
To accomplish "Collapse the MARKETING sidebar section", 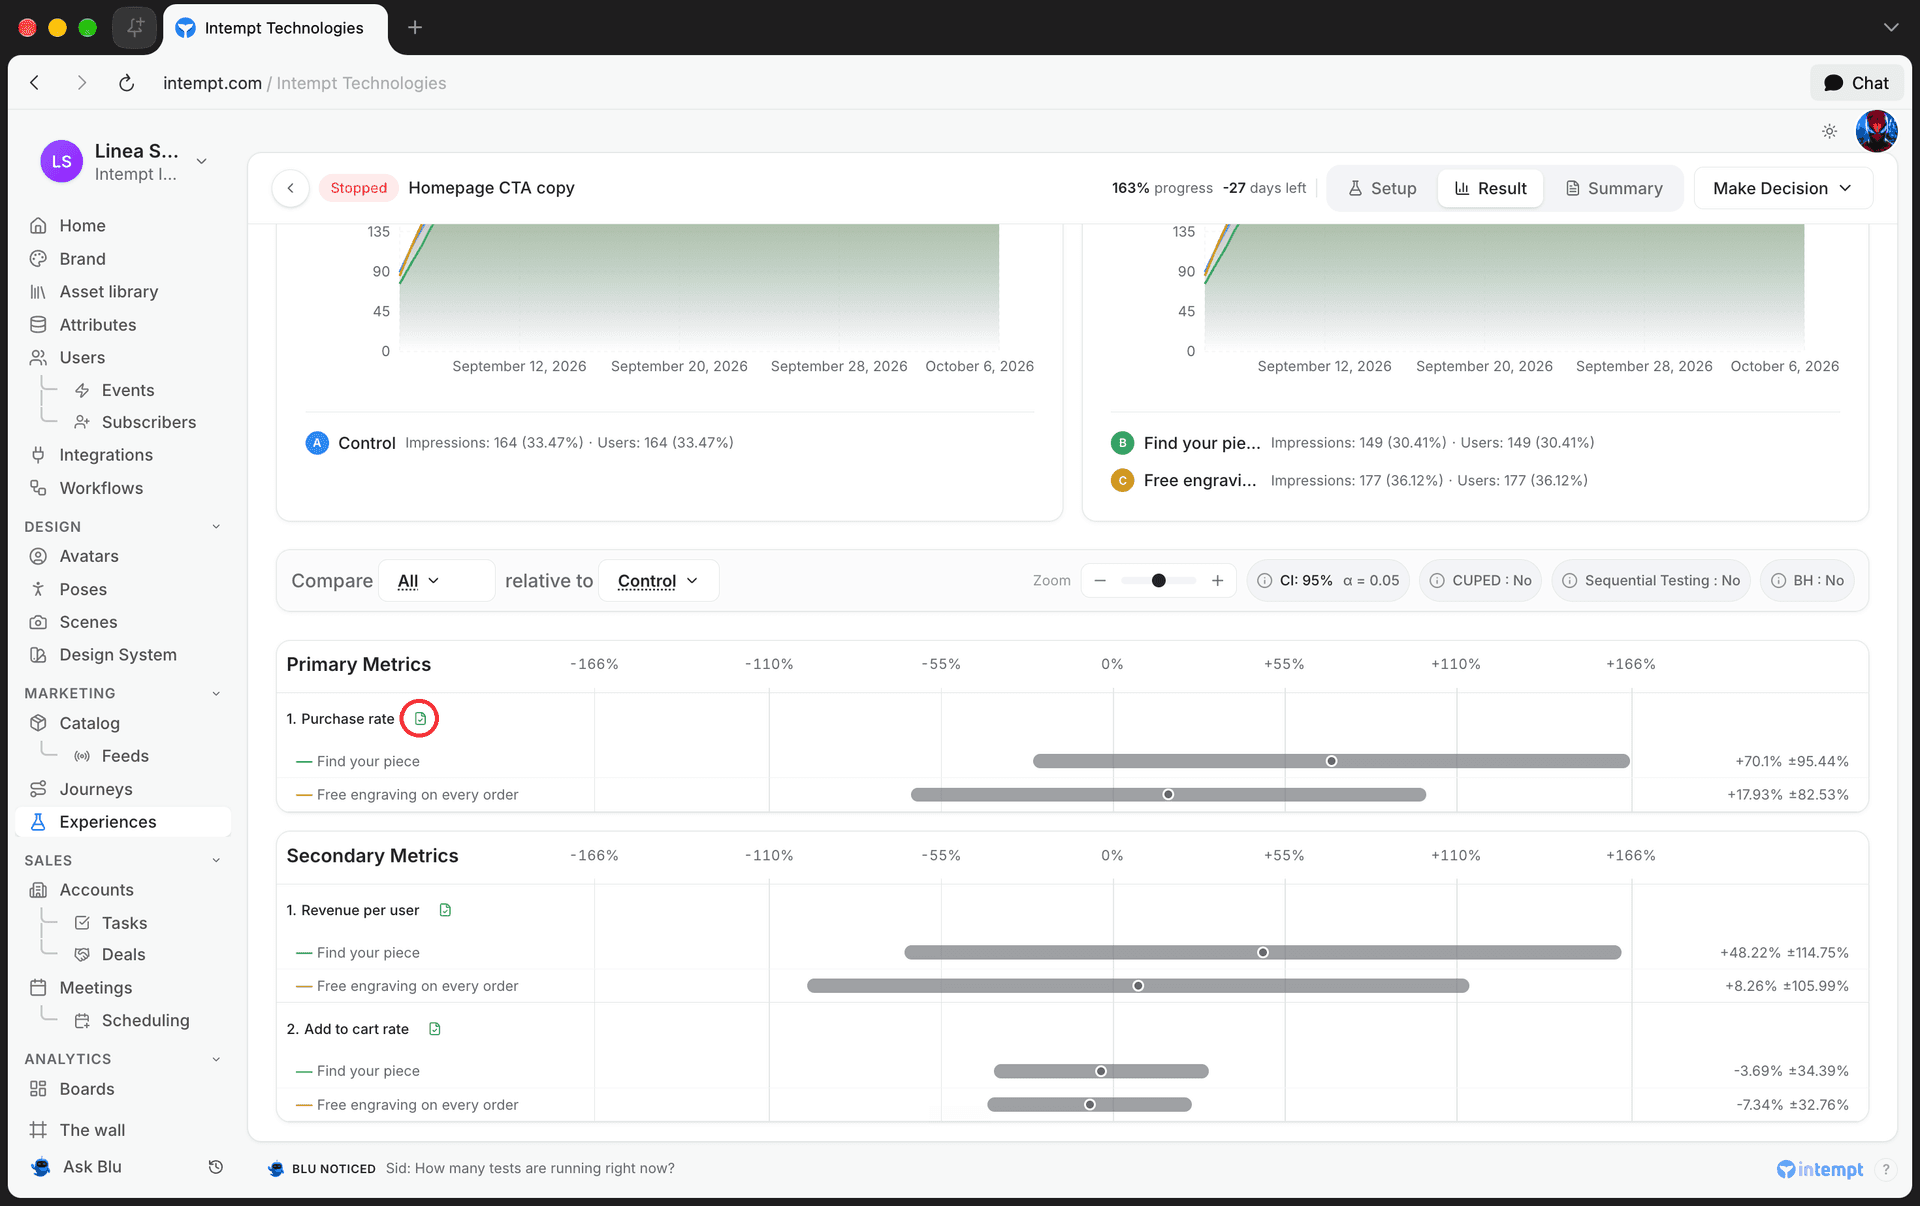I will [216, 693].
